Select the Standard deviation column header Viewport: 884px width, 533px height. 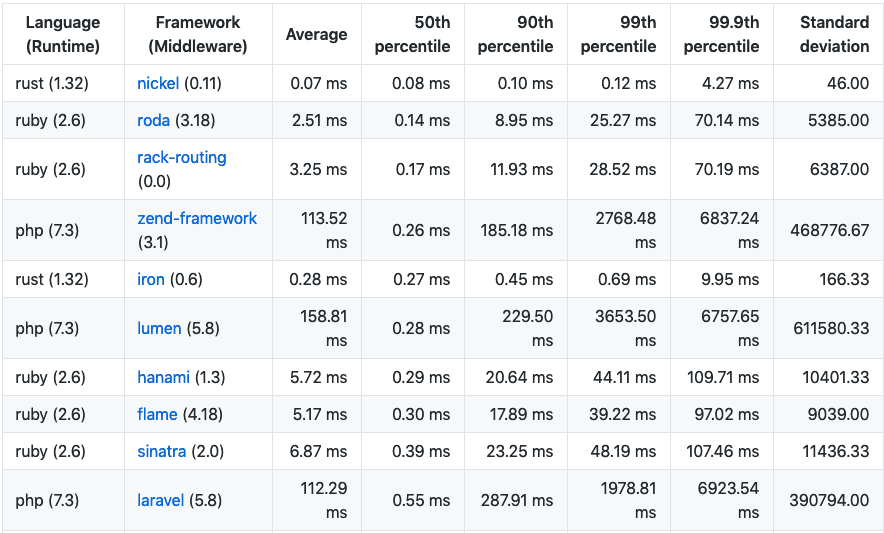(828, 34)
